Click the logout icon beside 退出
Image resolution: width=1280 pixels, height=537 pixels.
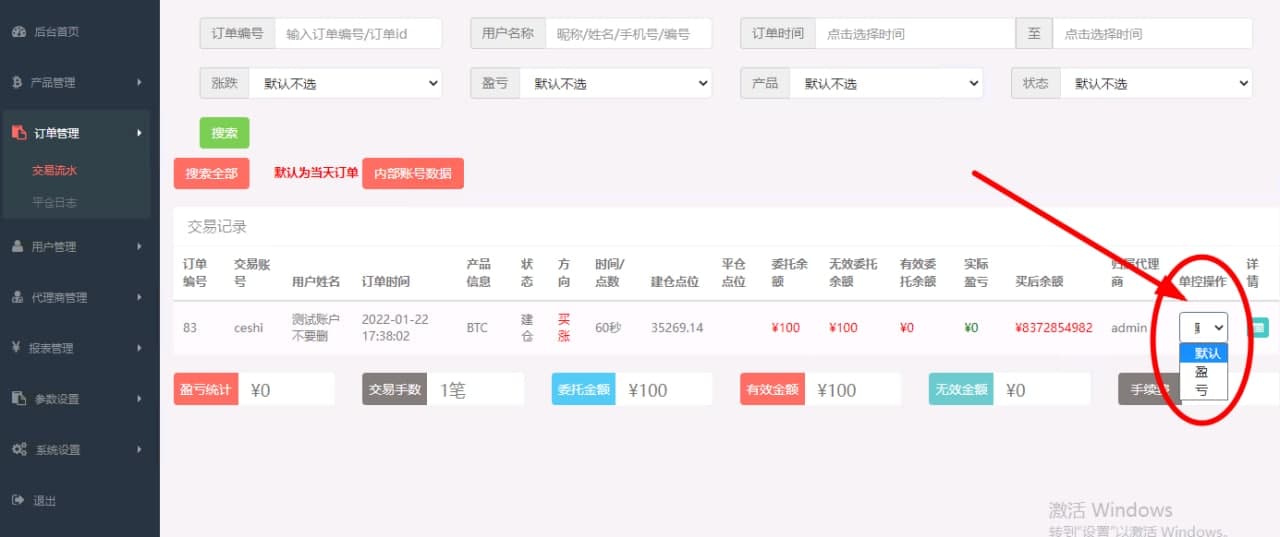pos(18,500)
